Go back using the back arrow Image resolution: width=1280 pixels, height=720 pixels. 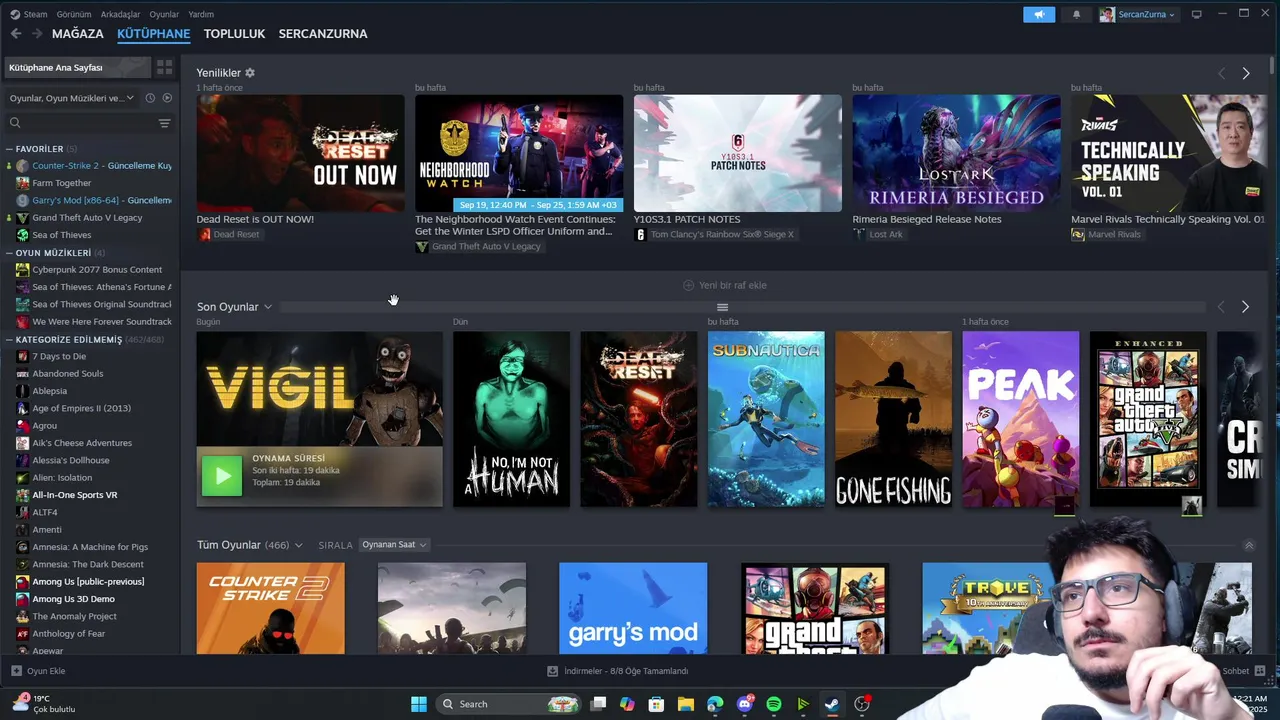16,34
